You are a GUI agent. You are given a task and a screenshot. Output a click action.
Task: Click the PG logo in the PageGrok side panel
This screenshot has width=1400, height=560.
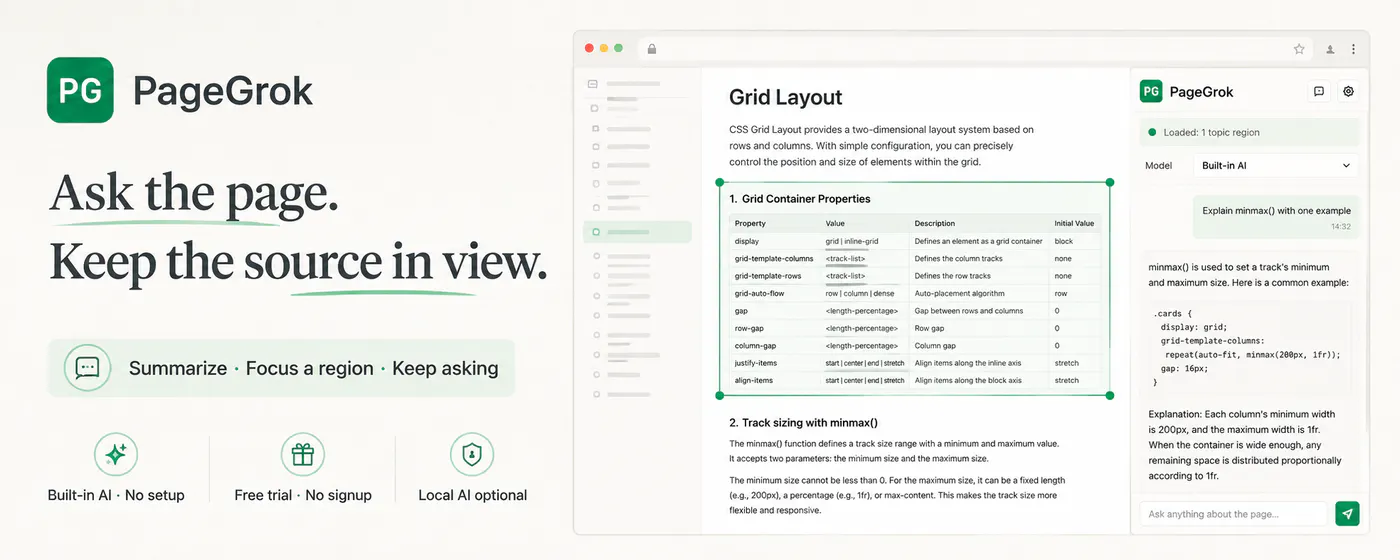(x=1151, y=91)
